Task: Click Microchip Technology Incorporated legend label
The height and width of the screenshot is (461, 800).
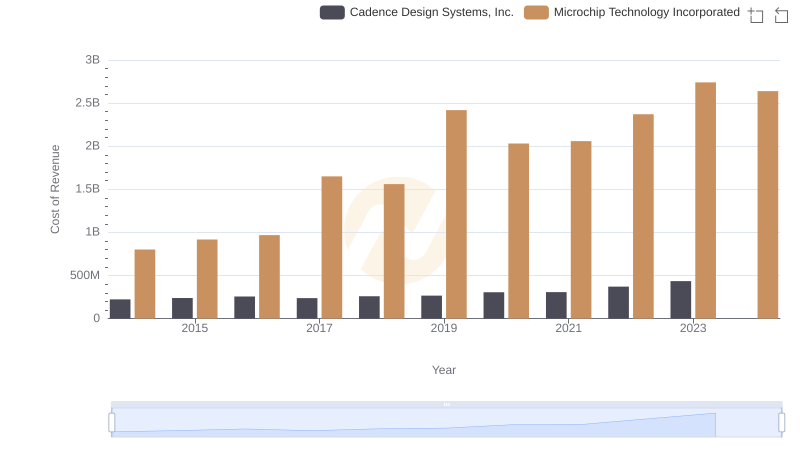Action: [646, 13]
